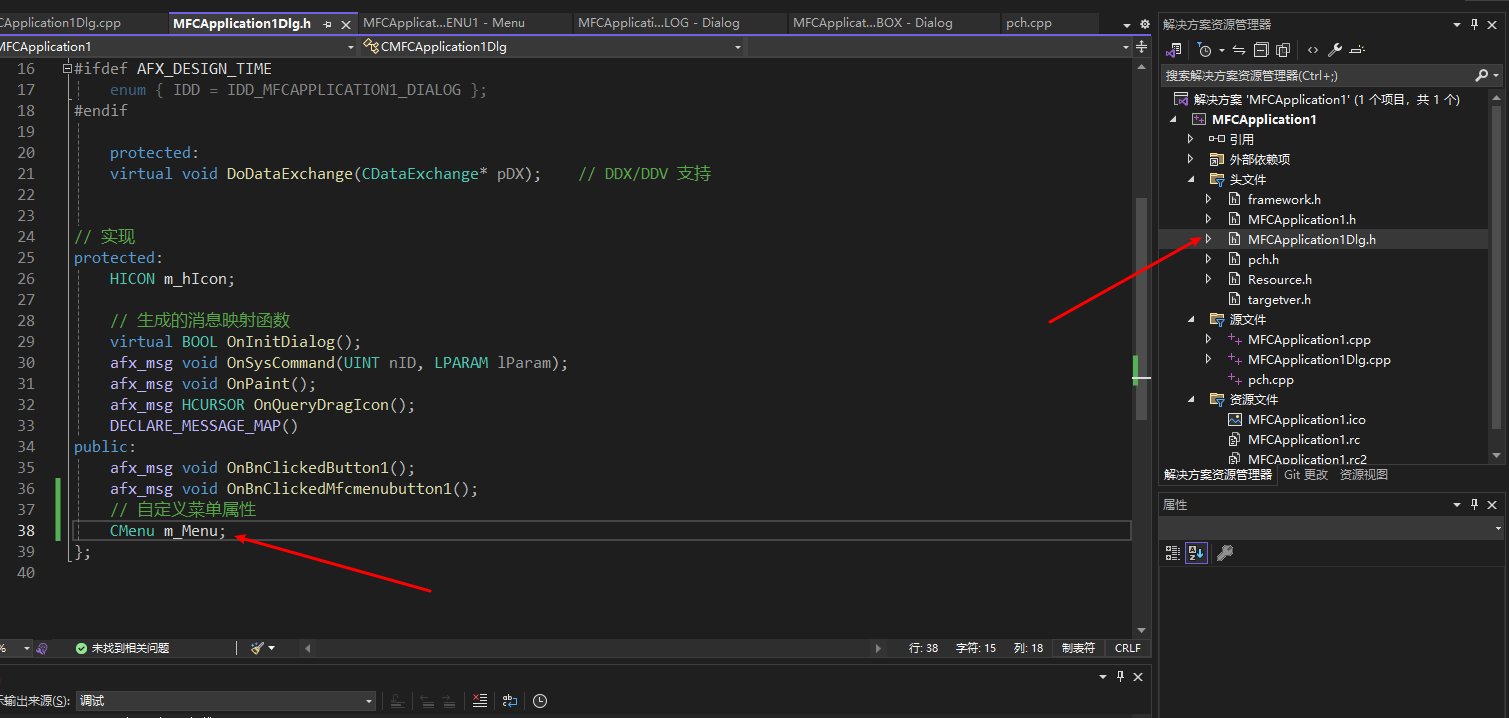Pin the MFCApplication1Dlg.h tab
The image size is (1509, 718).
[x=328, y=24]
